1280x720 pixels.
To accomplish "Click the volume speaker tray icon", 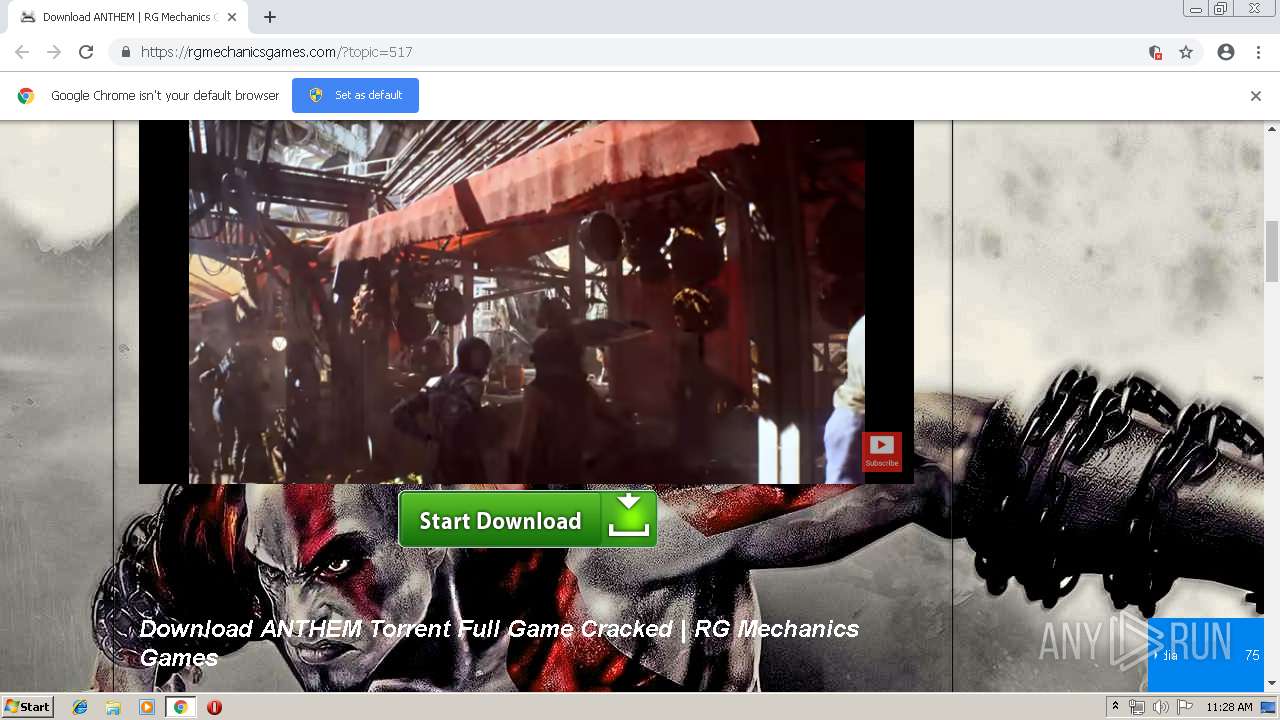I will [1160, 707].
